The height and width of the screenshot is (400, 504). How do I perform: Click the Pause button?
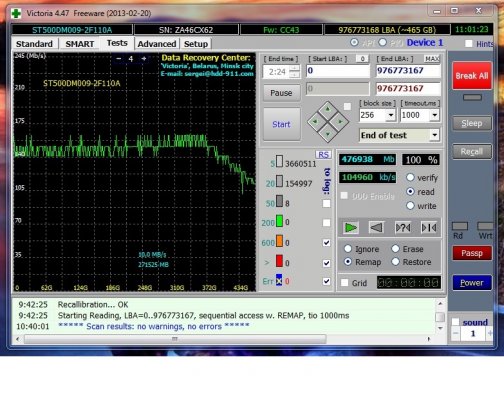(281, 93)
